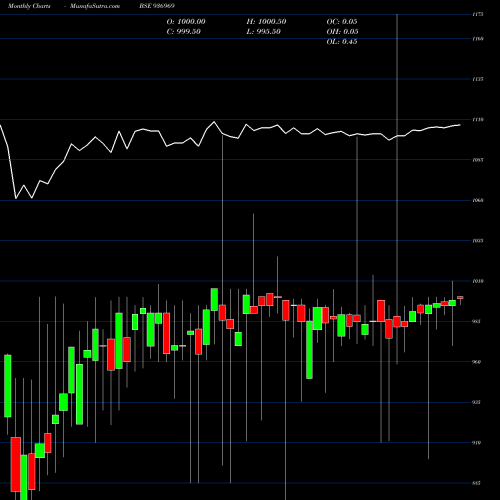Click the right end of the white line

tap(460, 125)
